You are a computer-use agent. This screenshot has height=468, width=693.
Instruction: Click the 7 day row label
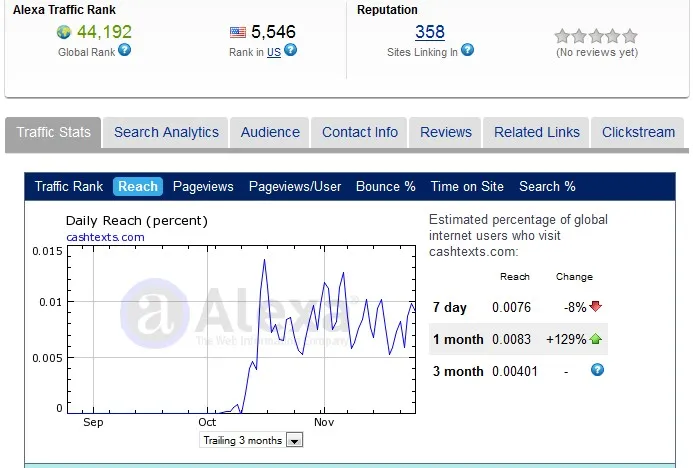449,307
